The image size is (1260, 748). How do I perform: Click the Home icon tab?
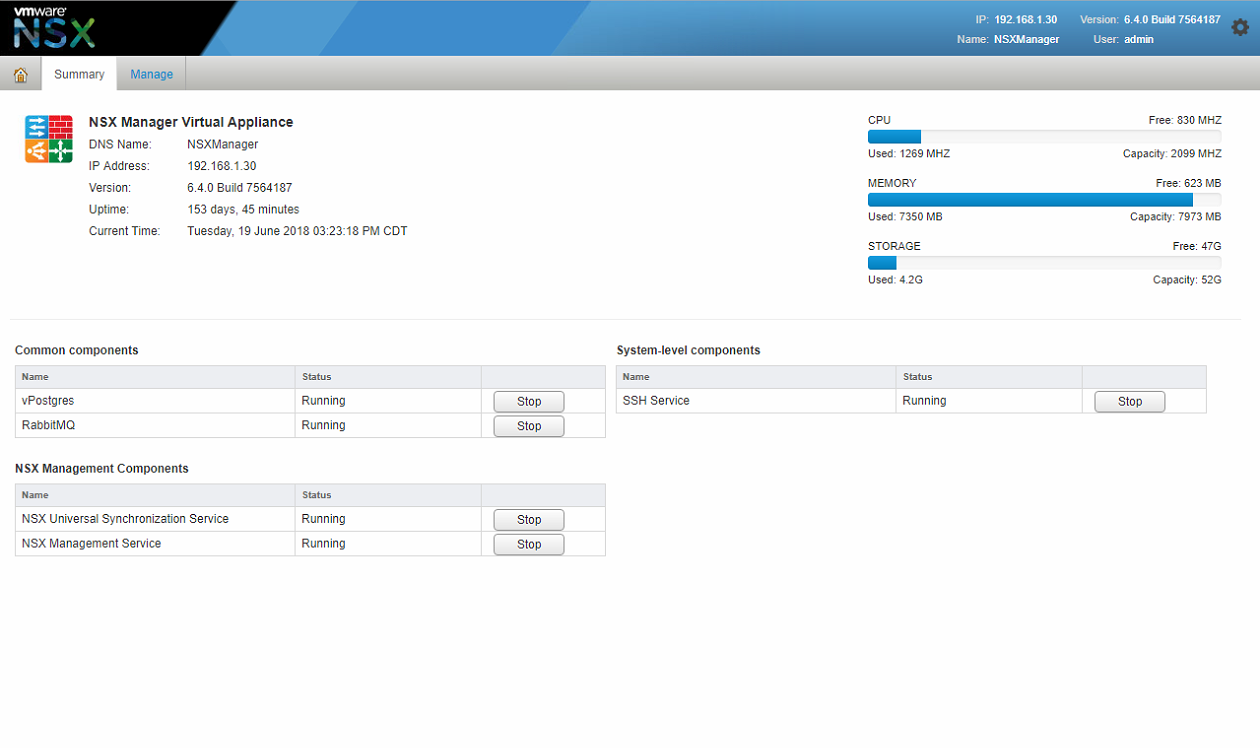click(x=20, y=75)
